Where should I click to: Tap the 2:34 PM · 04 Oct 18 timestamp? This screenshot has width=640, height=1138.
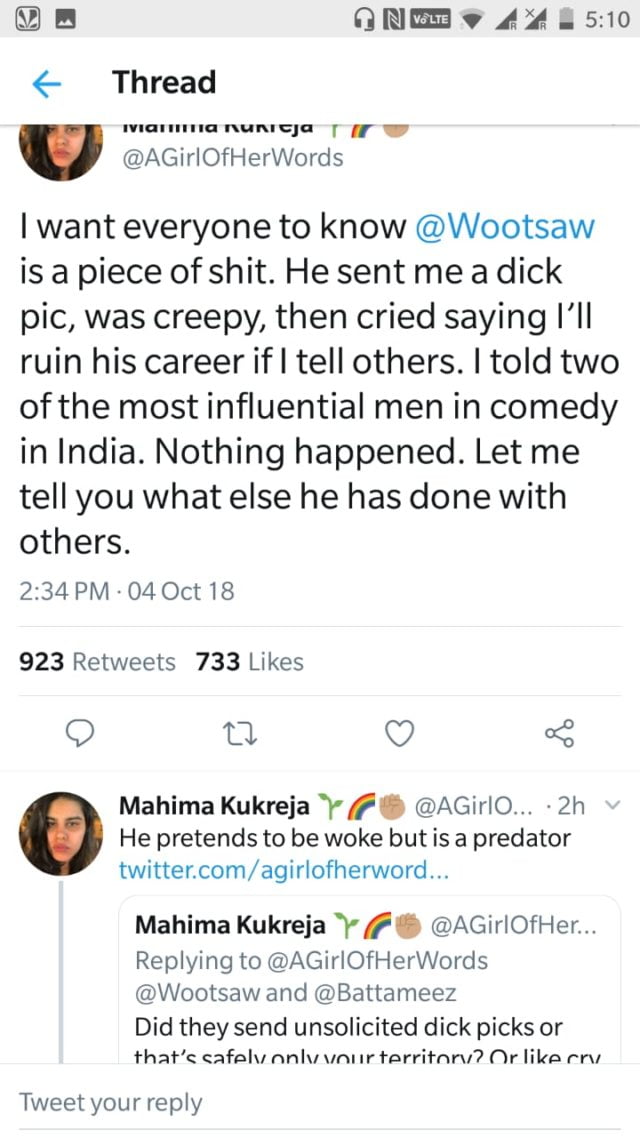[x=127, y=591]
